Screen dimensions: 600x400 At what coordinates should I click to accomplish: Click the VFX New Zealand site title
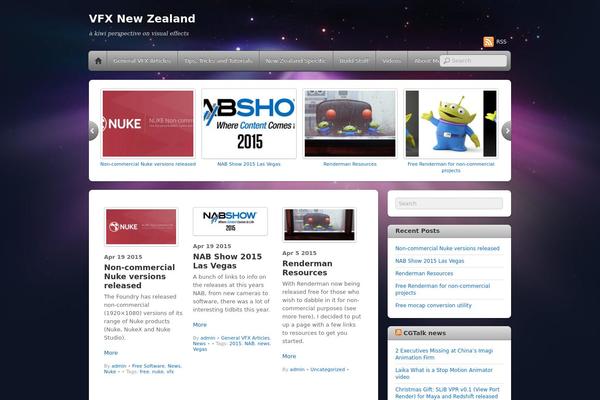(142, 18)
